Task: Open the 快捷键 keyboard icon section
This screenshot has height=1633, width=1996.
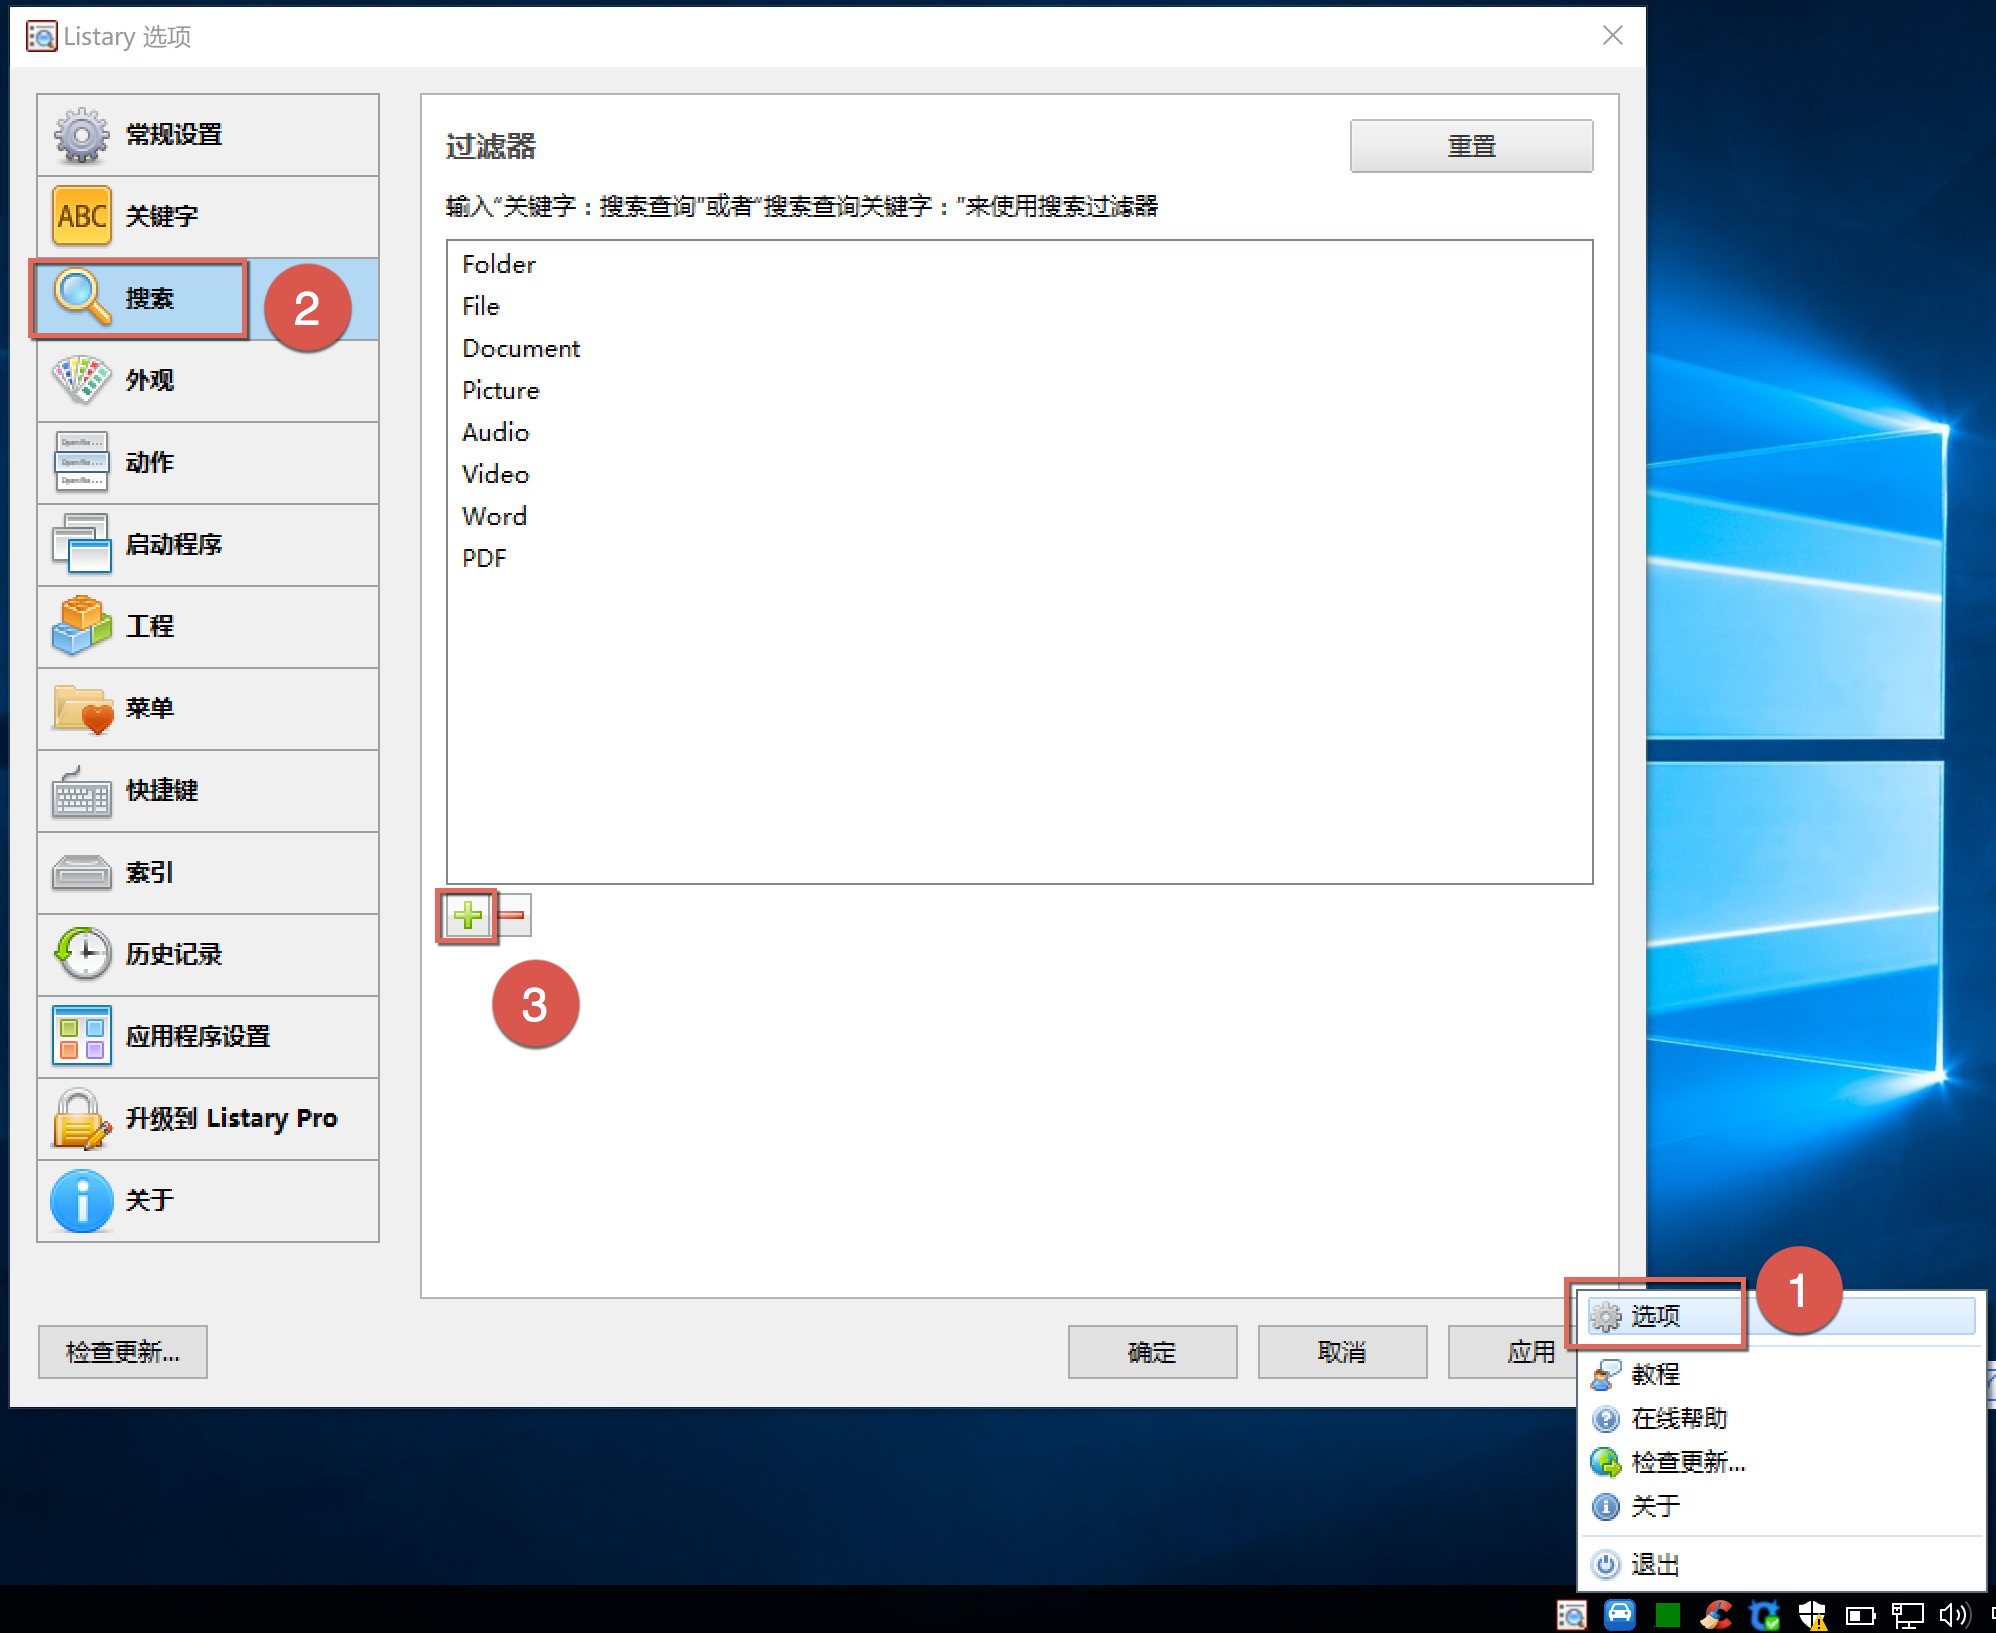Action: tap(208, 791)
